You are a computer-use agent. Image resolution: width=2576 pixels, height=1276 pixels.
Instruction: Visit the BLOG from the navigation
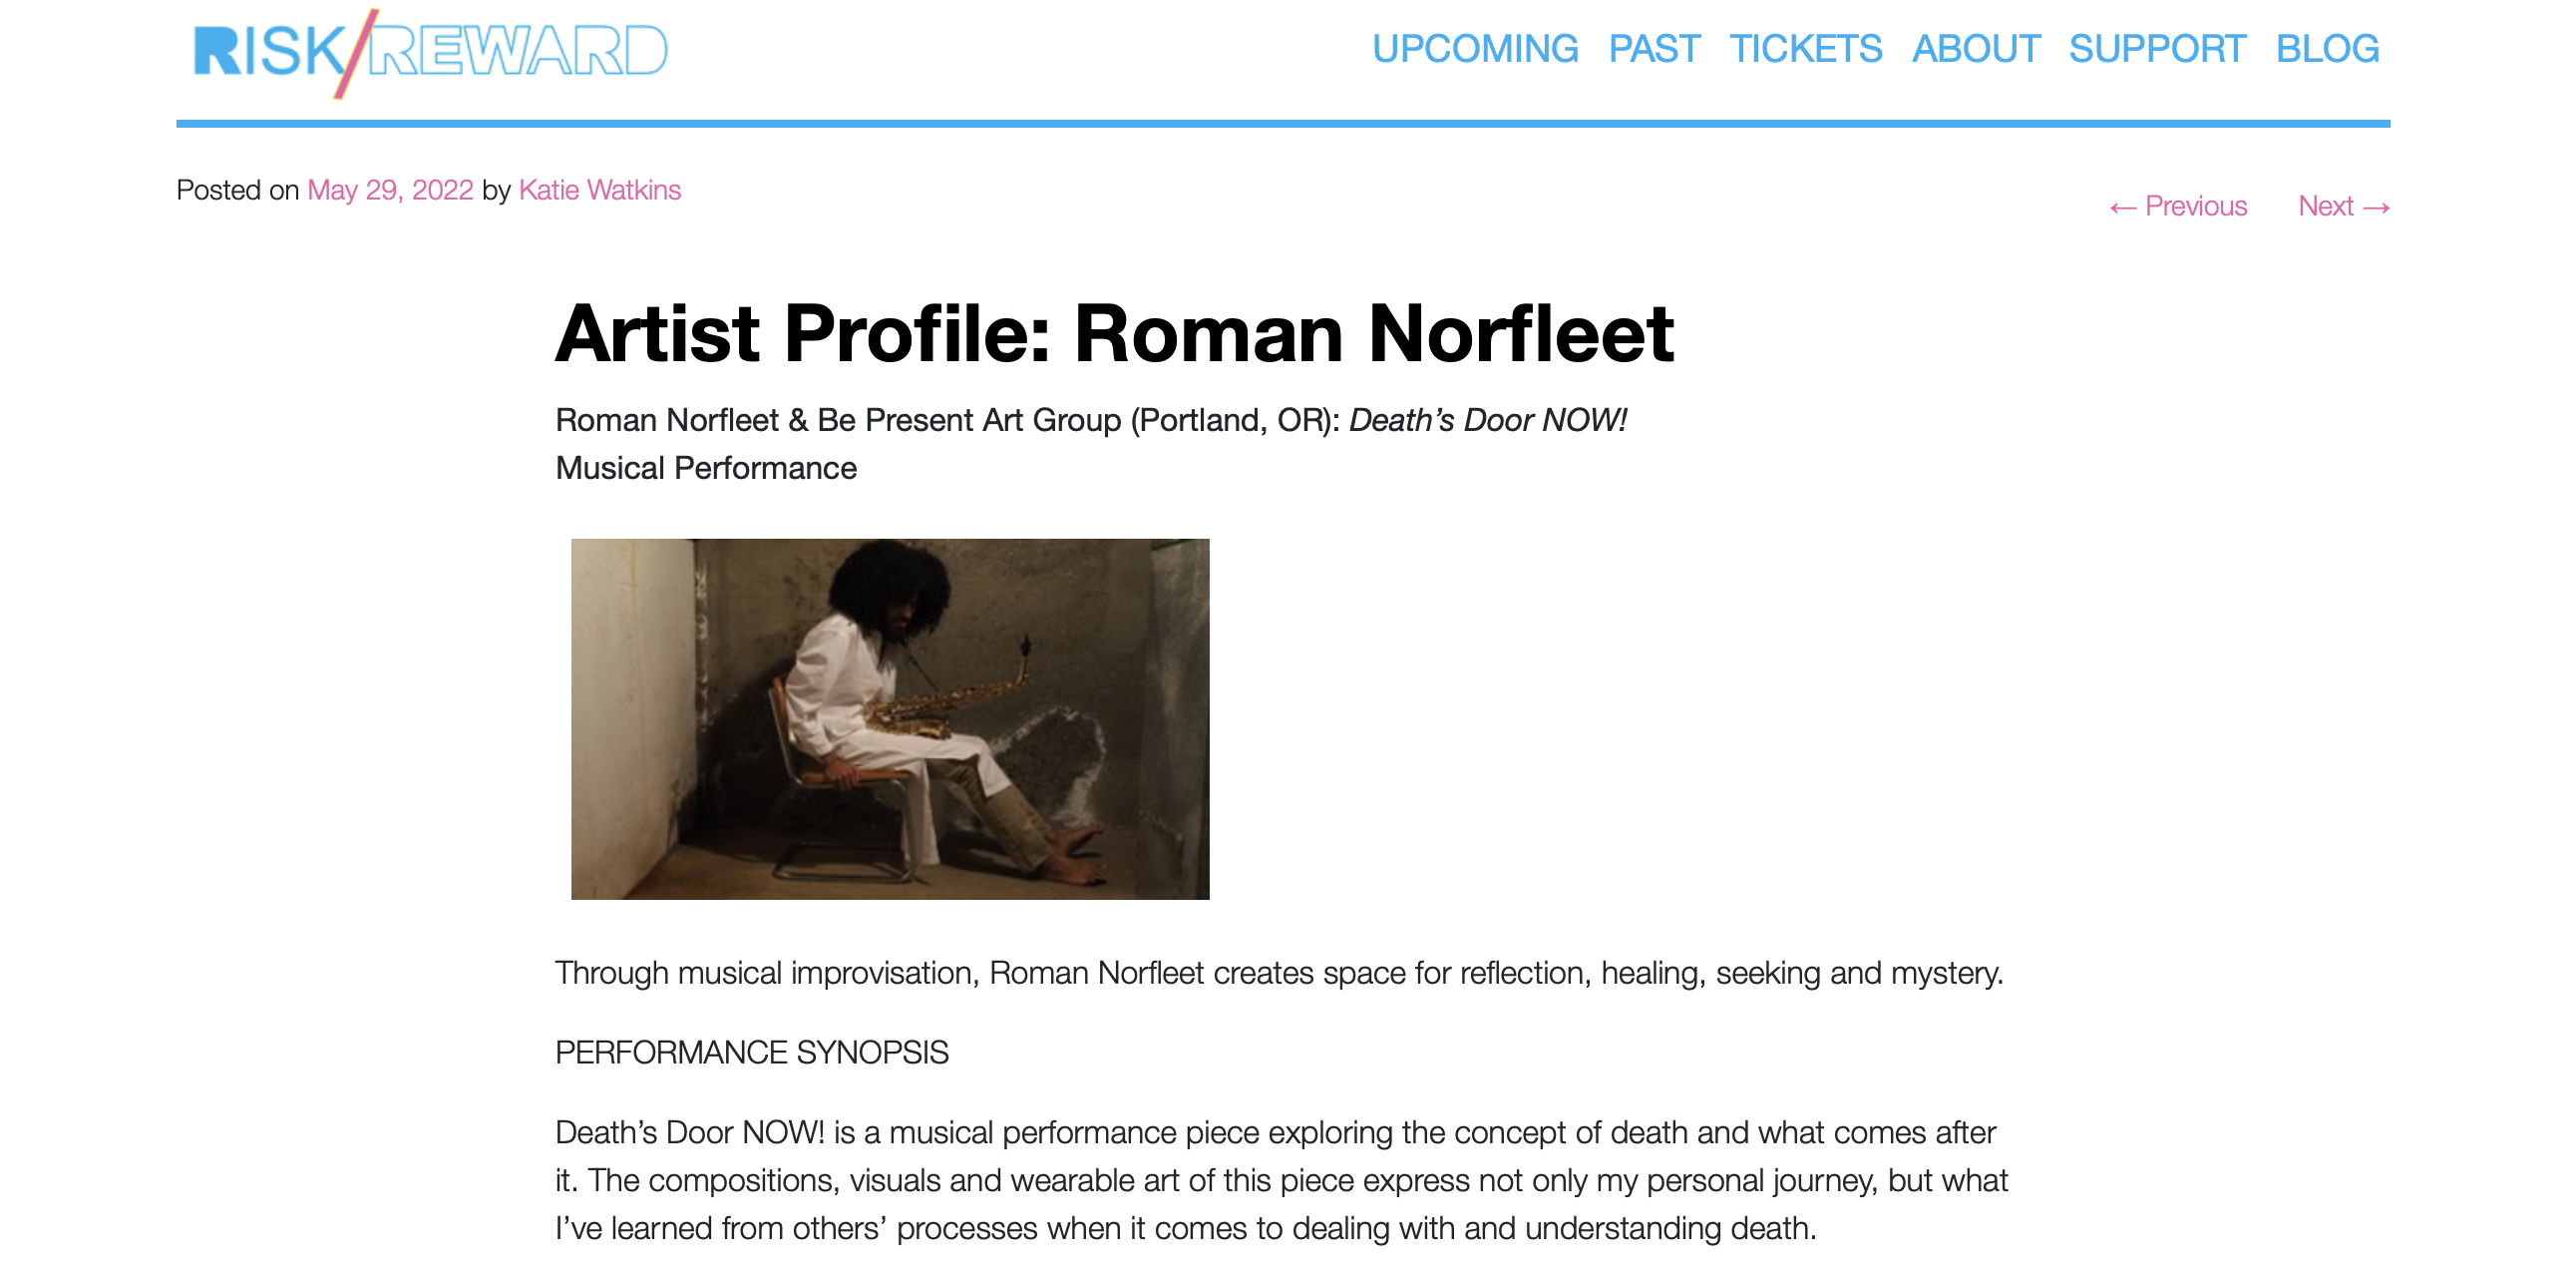[x=2326, y=49]
